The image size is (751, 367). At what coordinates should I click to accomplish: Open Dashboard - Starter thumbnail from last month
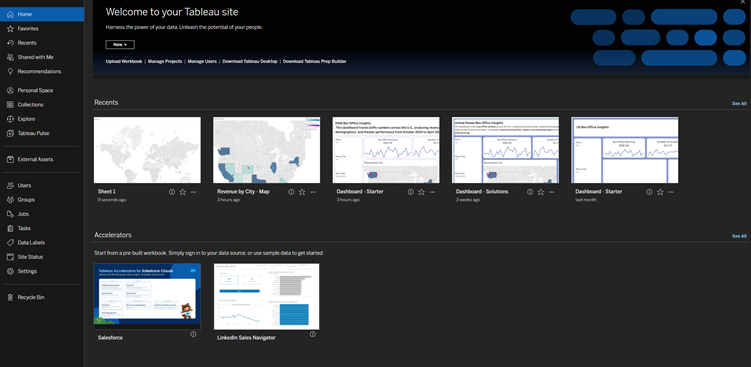625,150
